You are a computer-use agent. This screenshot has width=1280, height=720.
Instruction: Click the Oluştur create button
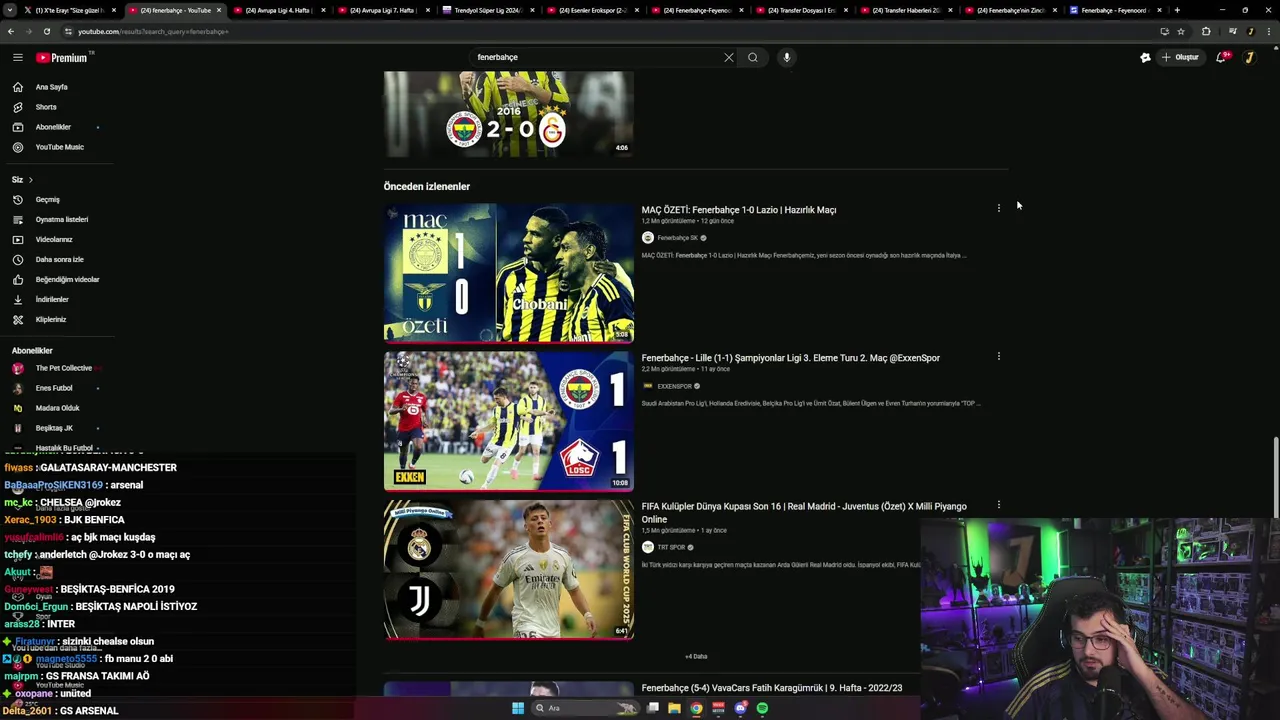(x=1180, y=57)
